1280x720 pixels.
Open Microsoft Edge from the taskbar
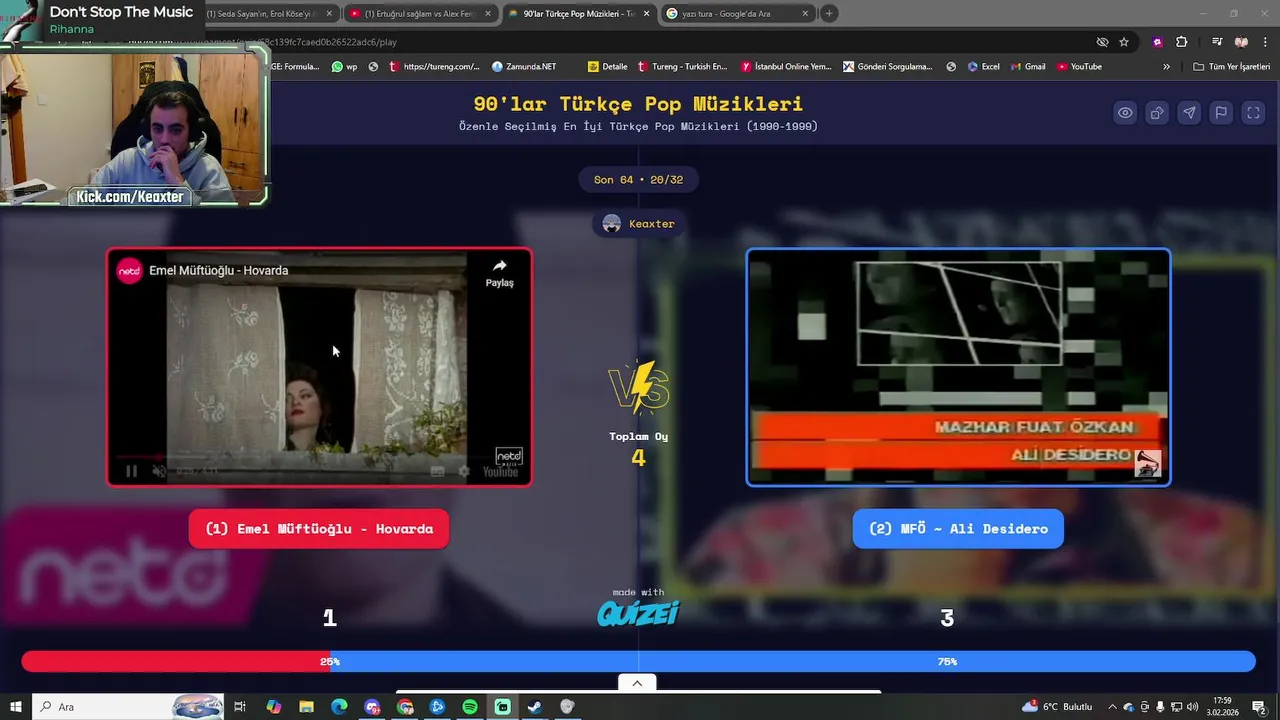[x=339, y=707]
